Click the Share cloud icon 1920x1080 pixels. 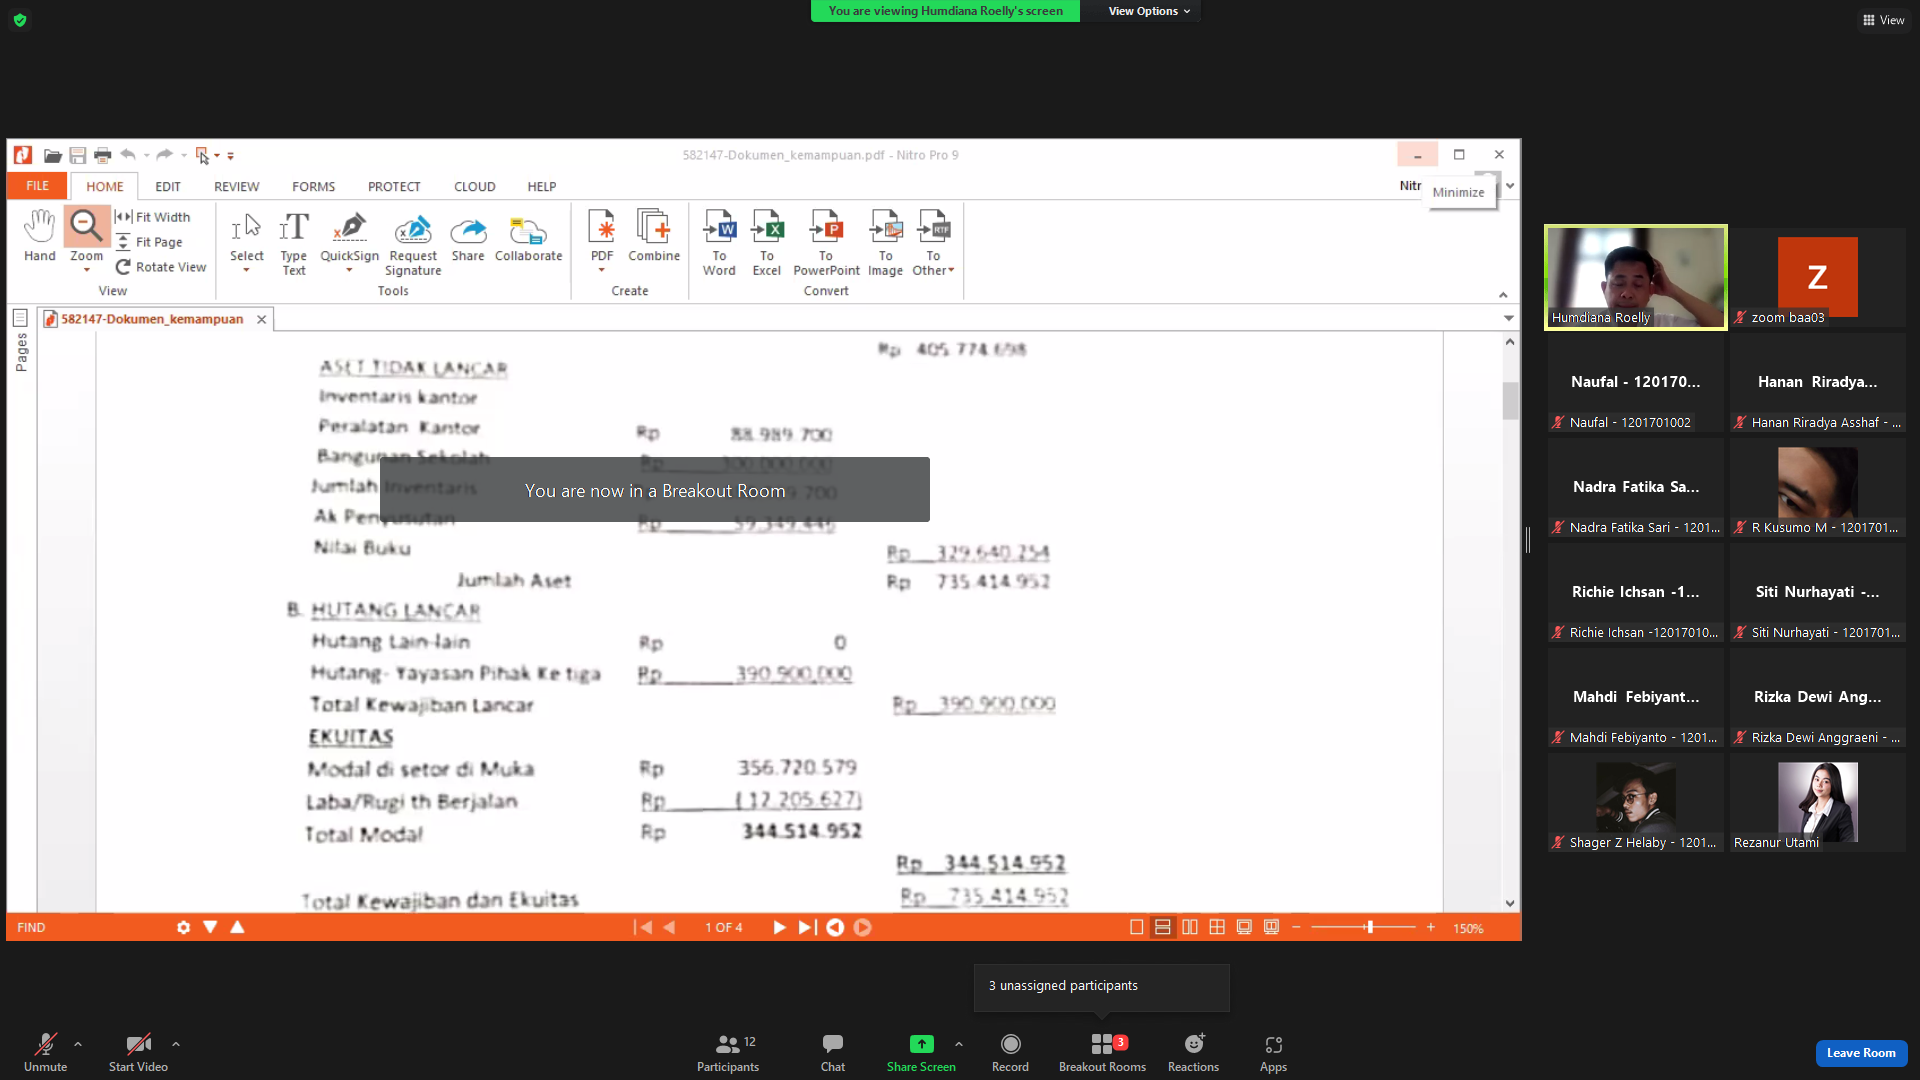pyautogui.click(x=468, y=238)
